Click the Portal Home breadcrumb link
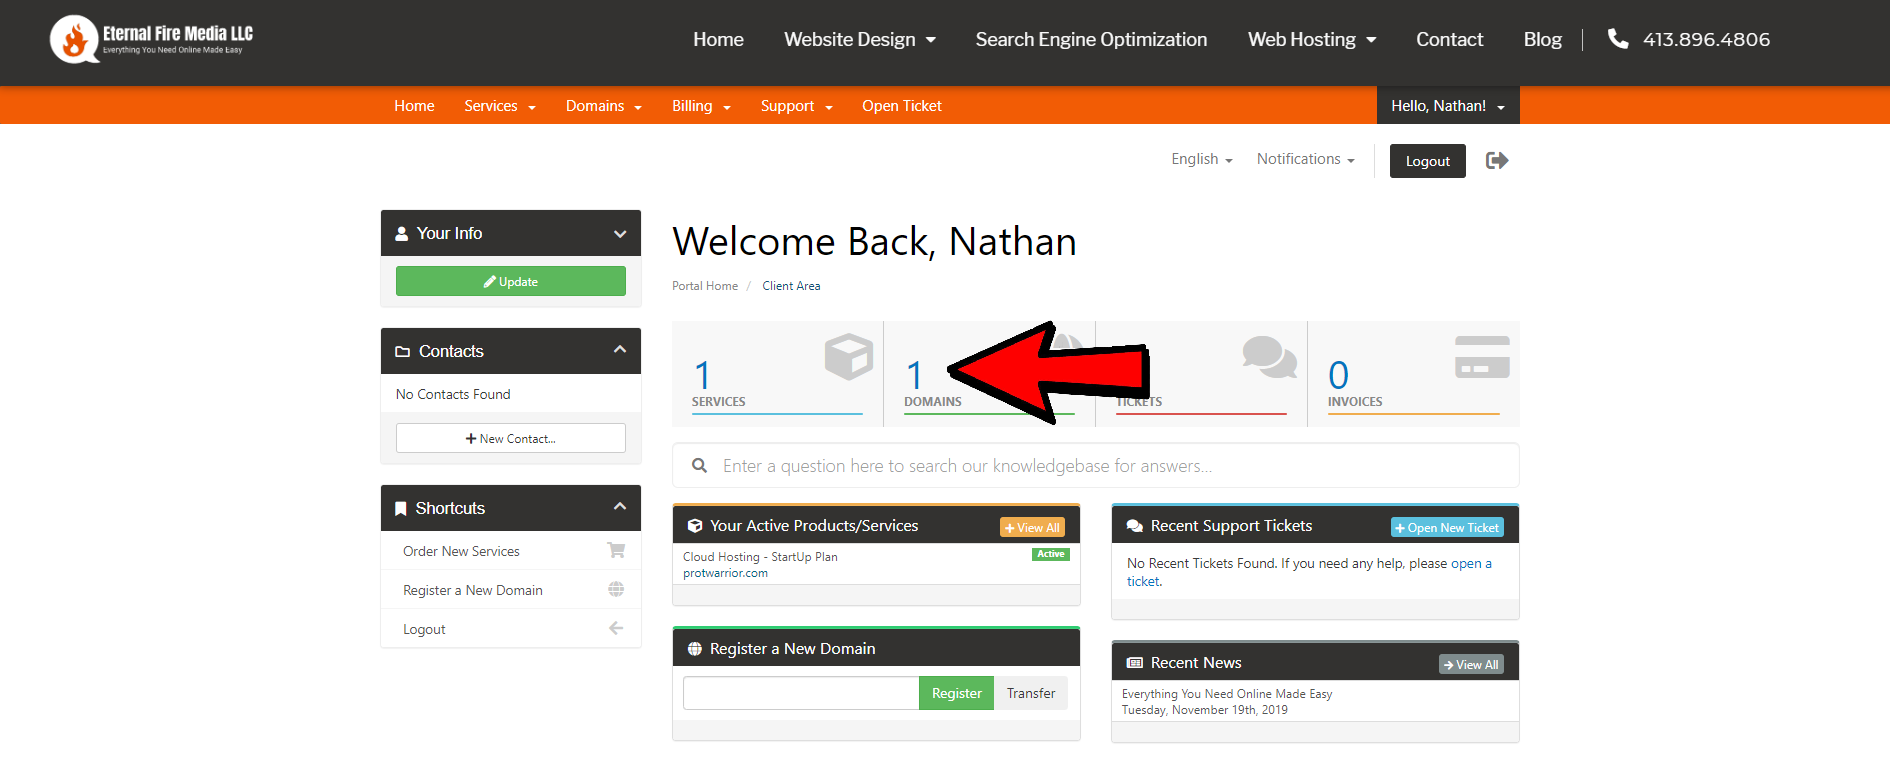This screenshot has height=770, width=1890. [x=705, y=286]
